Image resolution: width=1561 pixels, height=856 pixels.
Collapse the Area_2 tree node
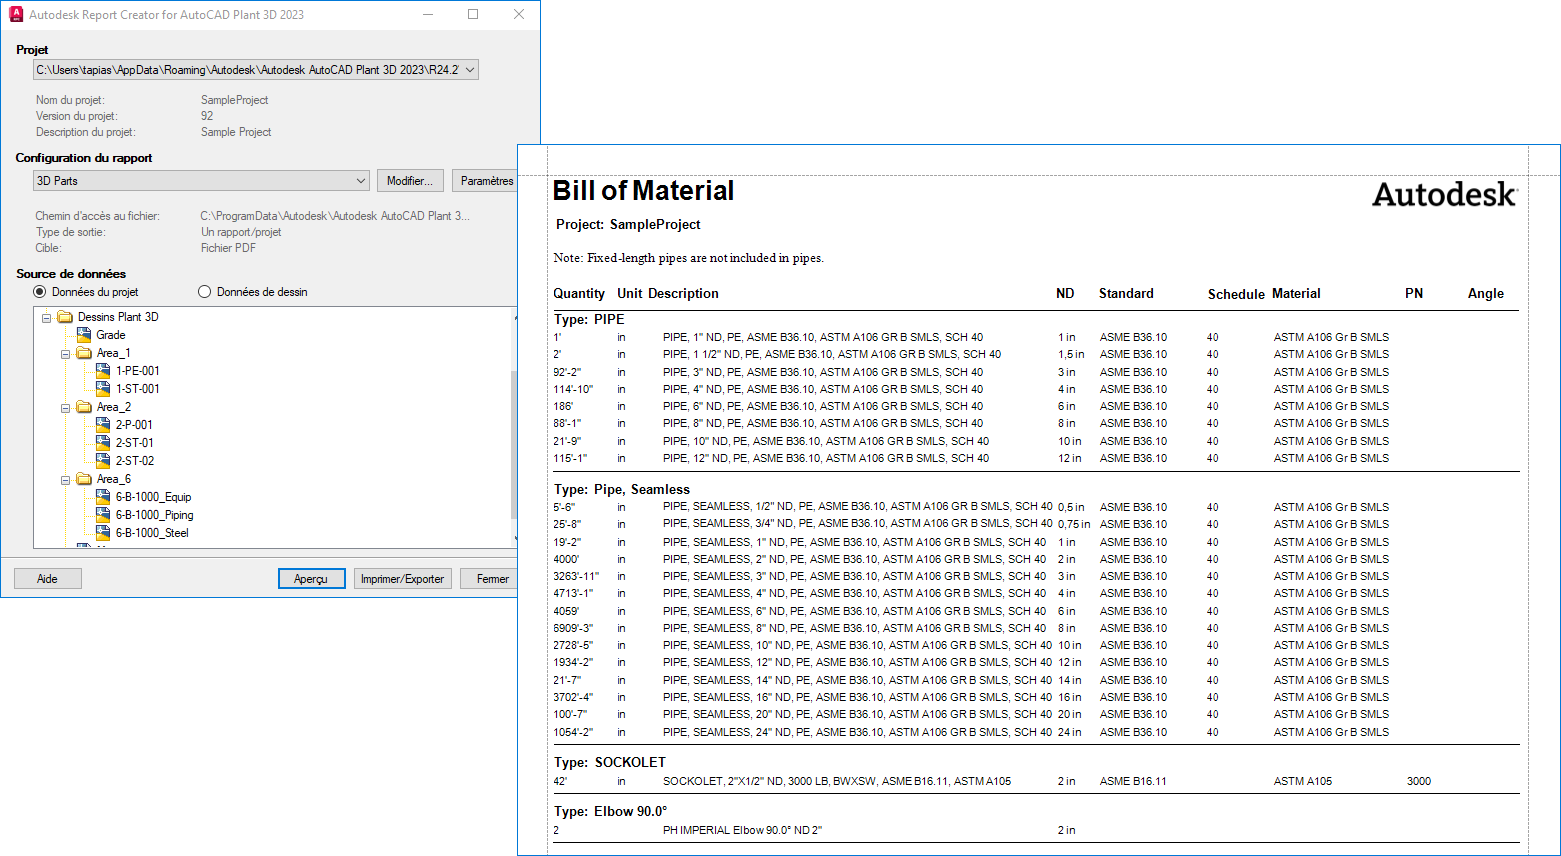click(x=65, y=408)
